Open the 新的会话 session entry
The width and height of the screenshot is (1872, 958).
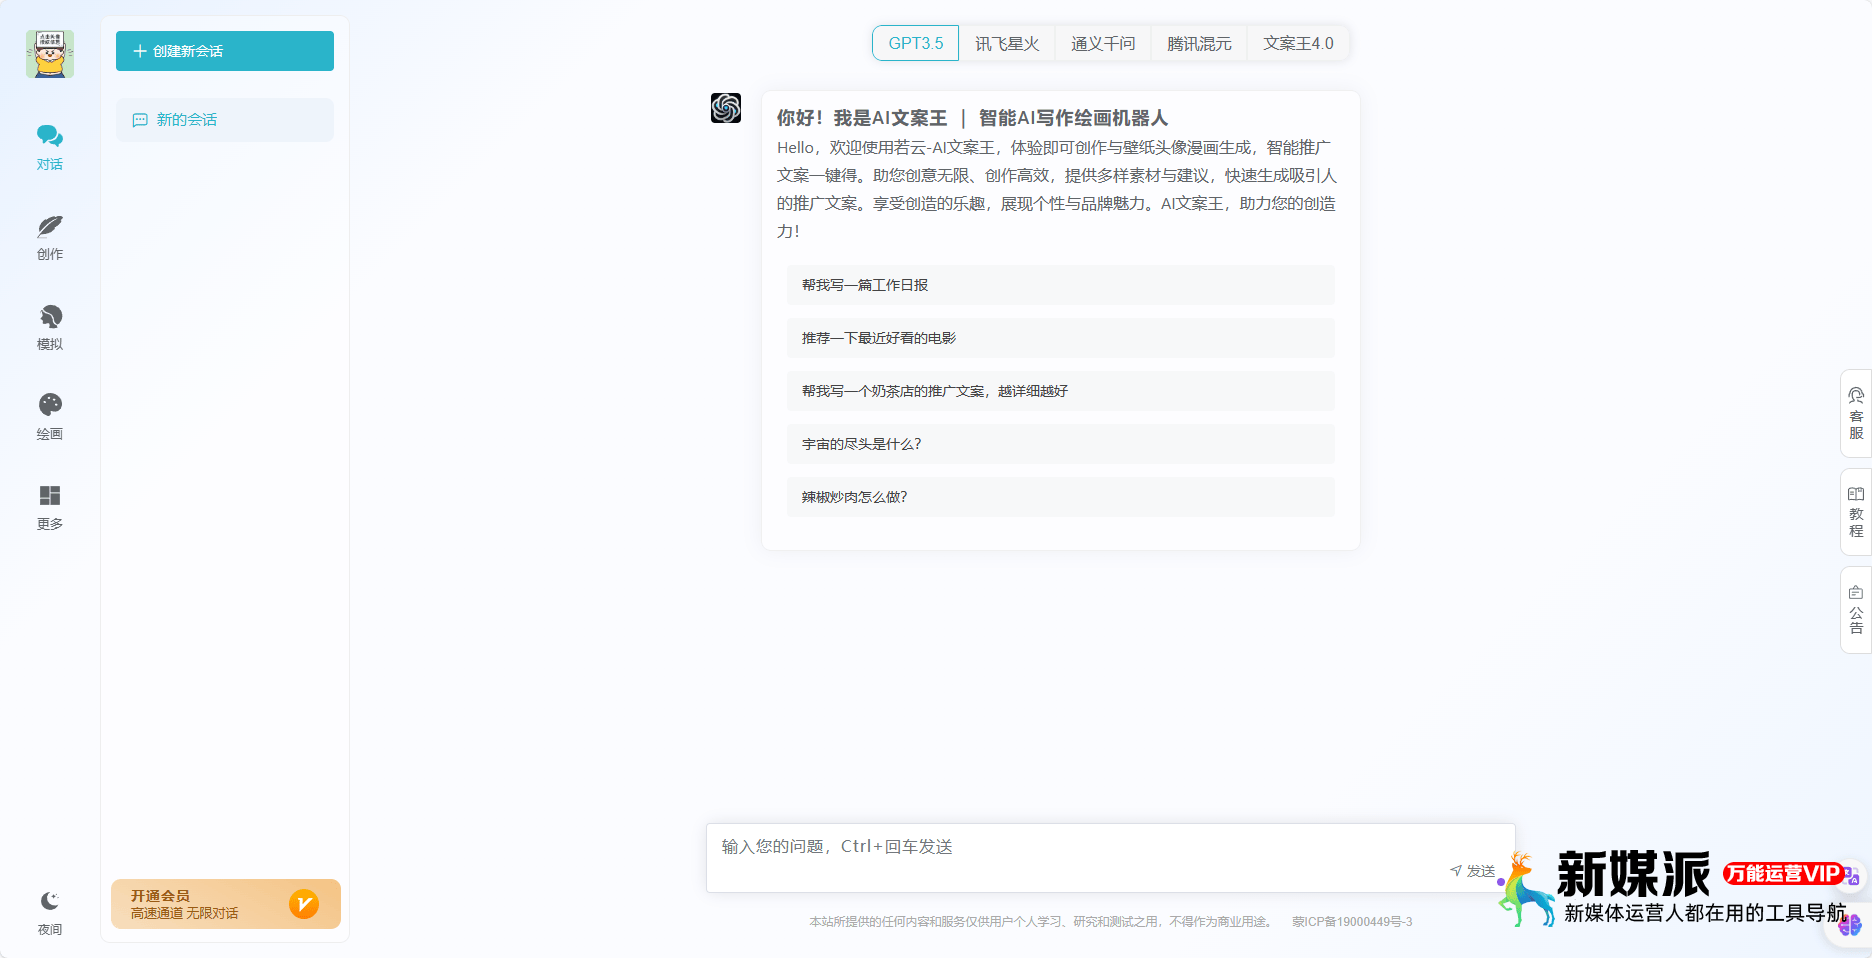[224, 120]
